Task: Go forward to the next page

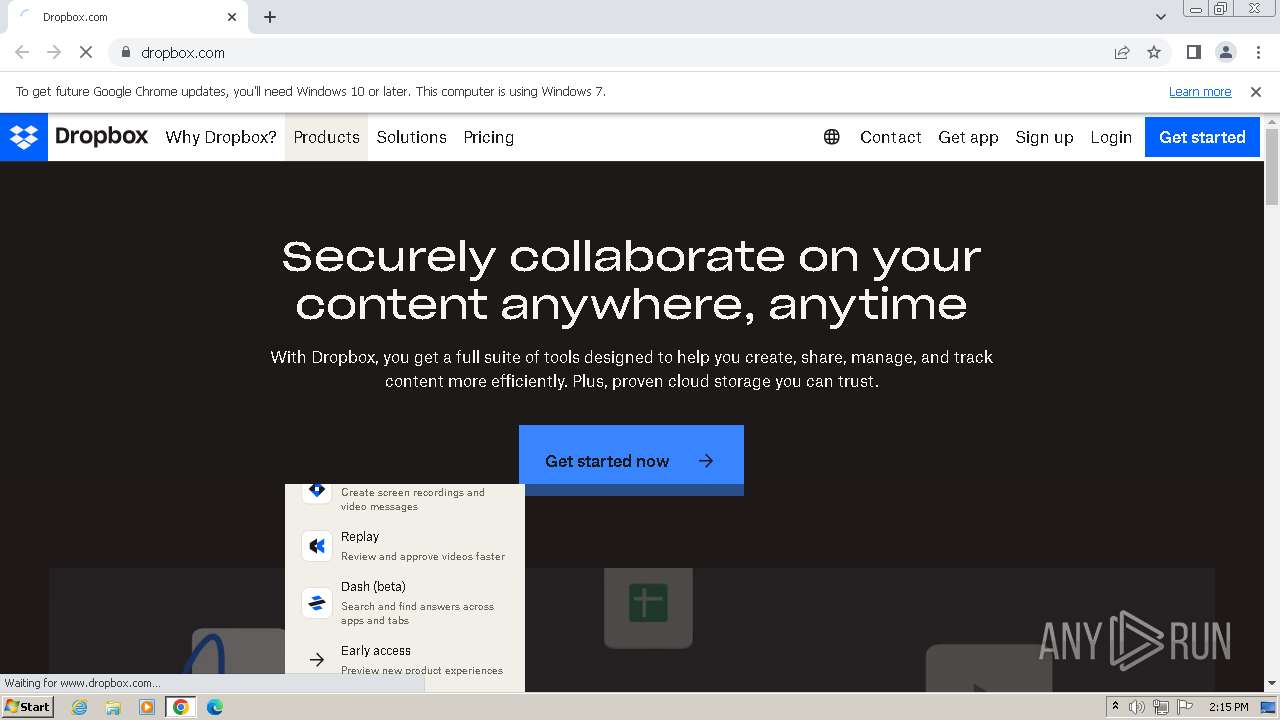Action: 54,52
